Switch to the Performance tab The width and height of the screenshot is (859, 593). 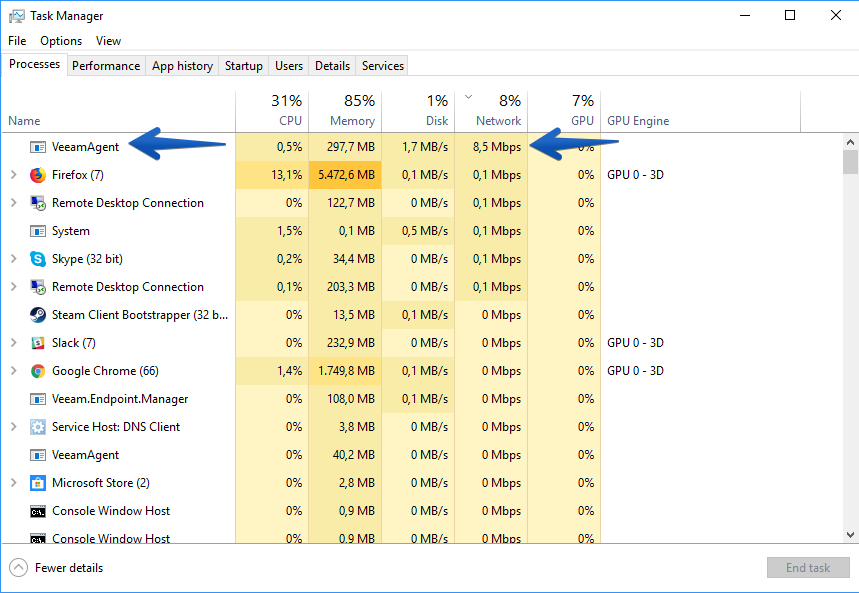pyautogui.click(x=106, y=66)
